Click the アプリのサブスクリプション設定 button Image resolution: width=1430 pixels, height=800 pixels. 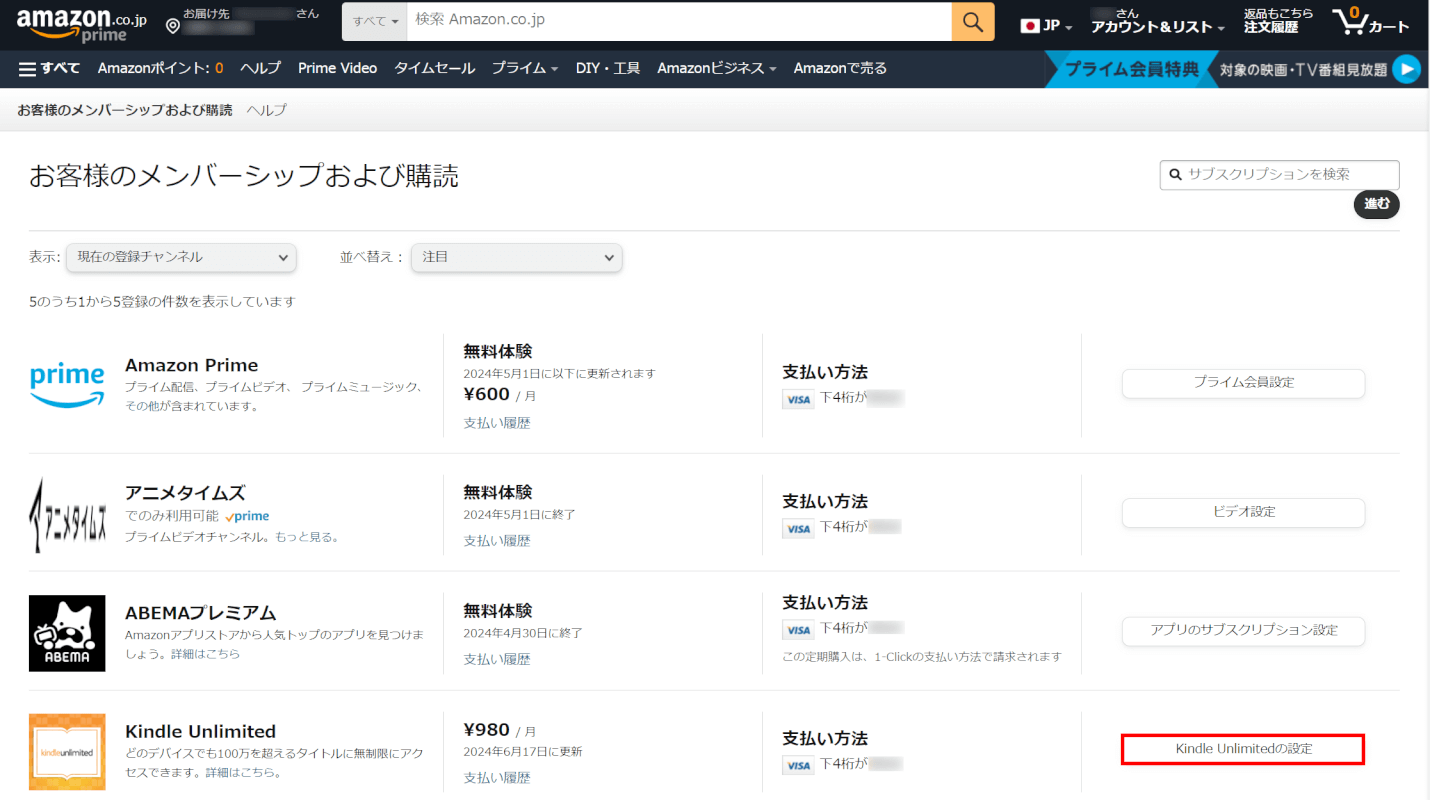1243,631
